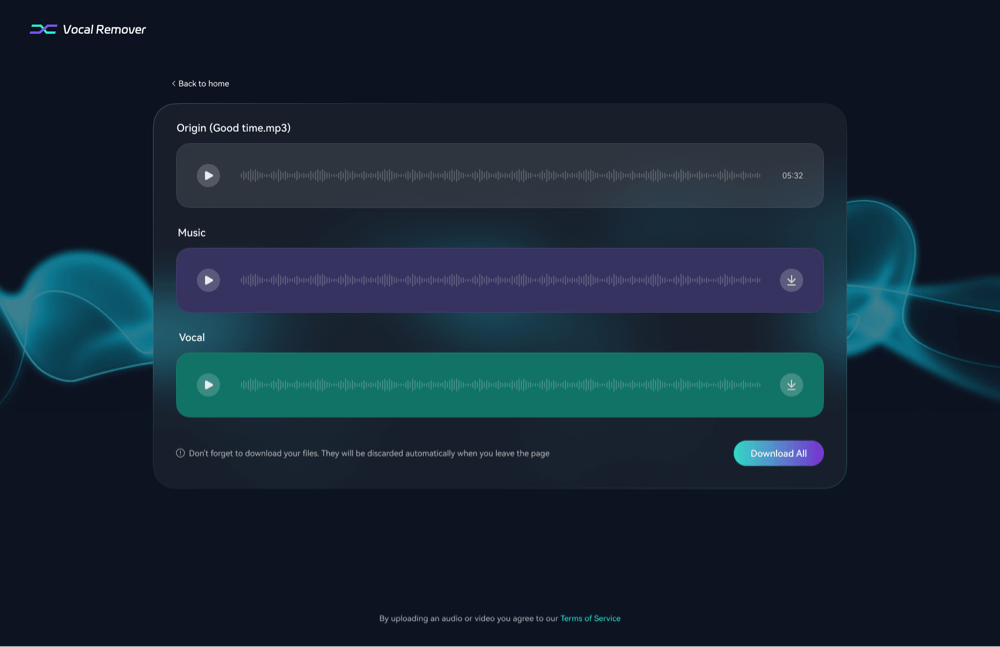This screenshot has width=1000, height=647.
Task: Play the Vocal track
Action: tap(208, 384)
